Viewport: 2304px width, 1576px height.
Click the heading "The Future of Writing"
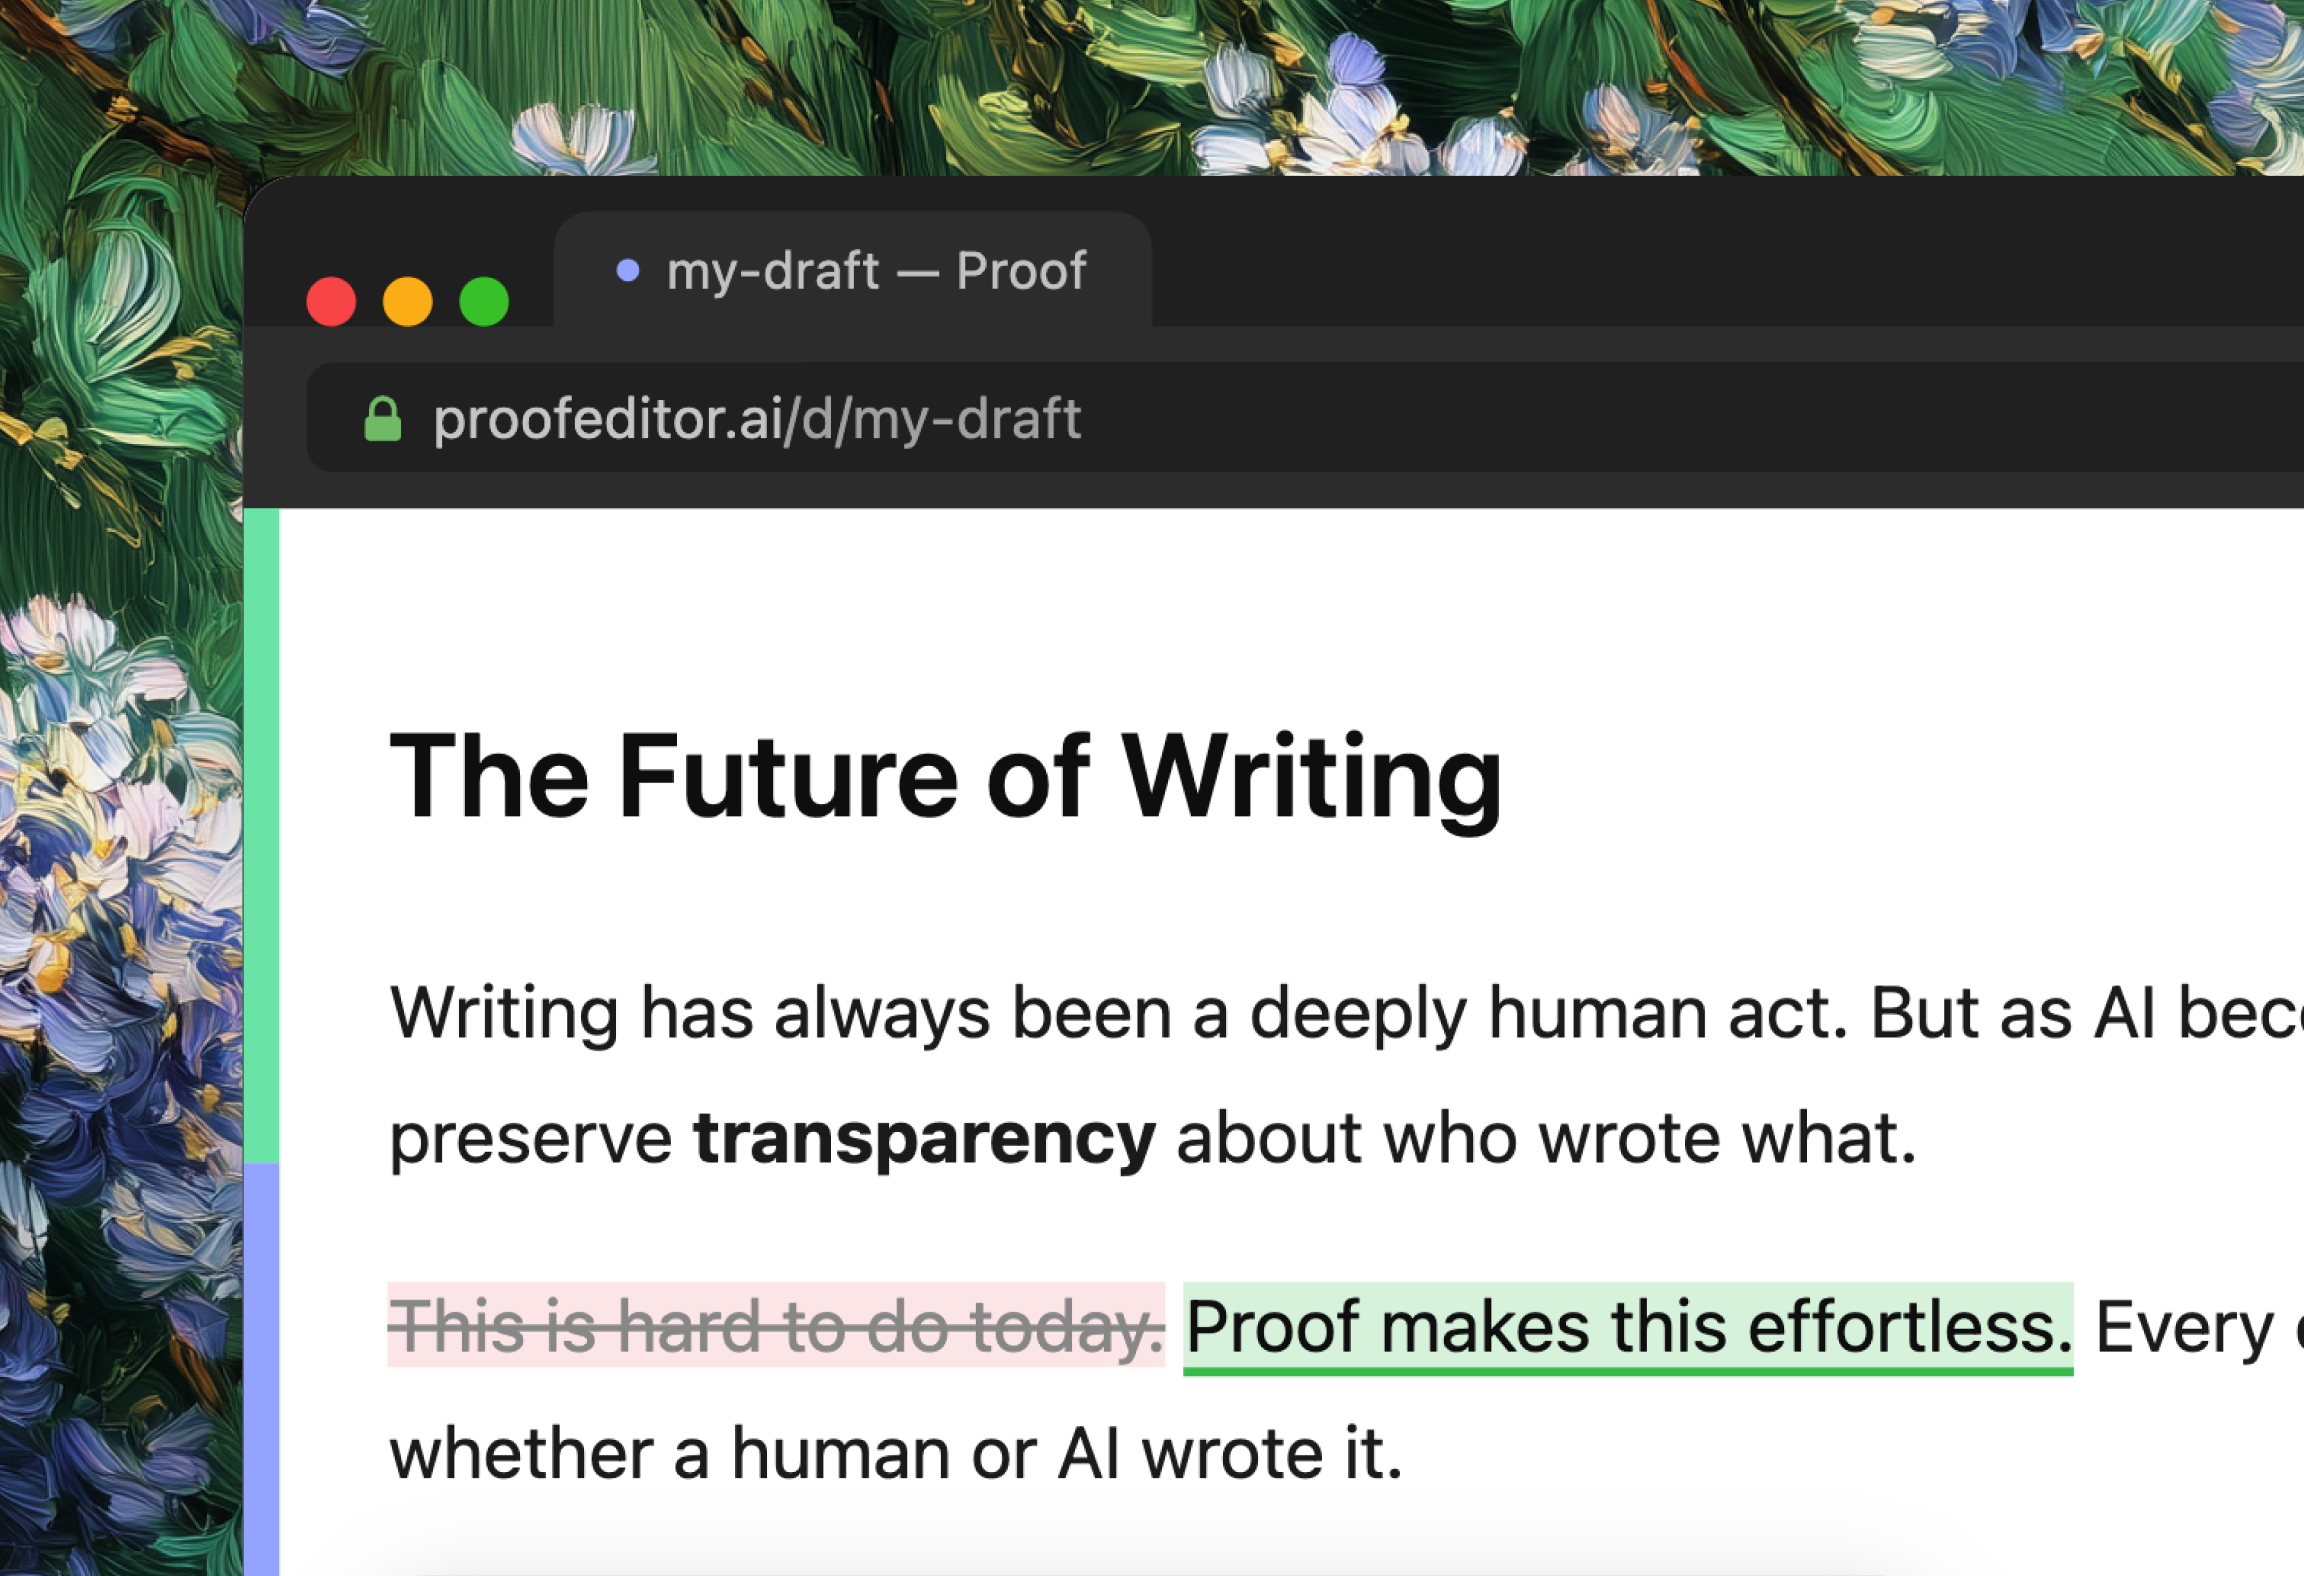tap(944, 777)
